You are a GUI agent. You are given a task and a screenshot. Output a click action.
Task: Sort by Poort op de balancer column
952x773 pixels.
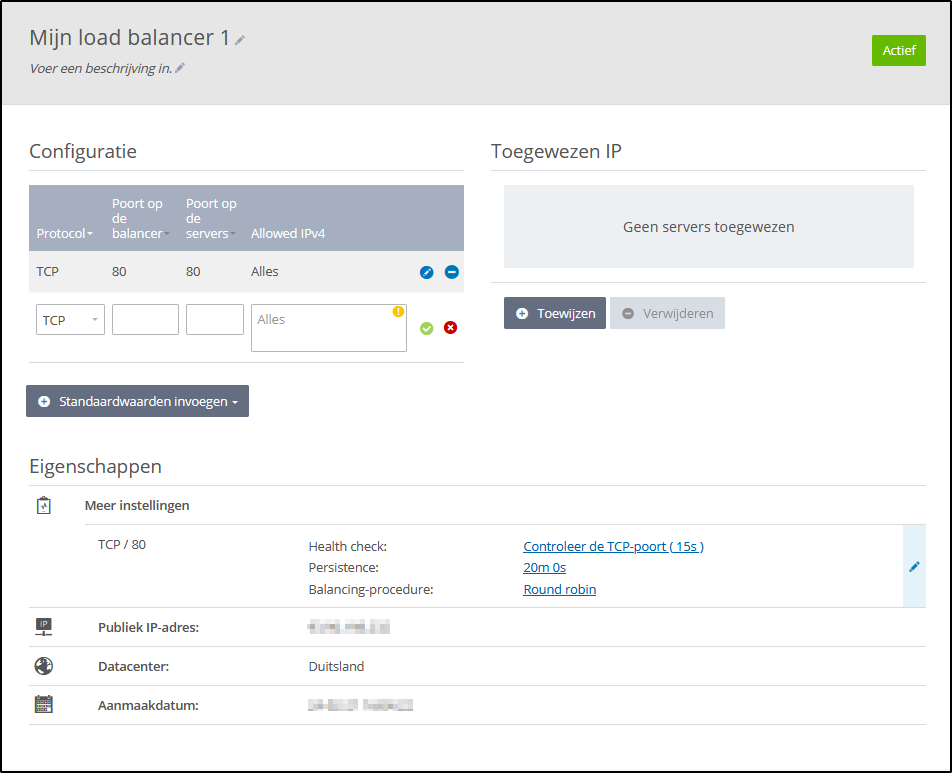coord(138,219)
